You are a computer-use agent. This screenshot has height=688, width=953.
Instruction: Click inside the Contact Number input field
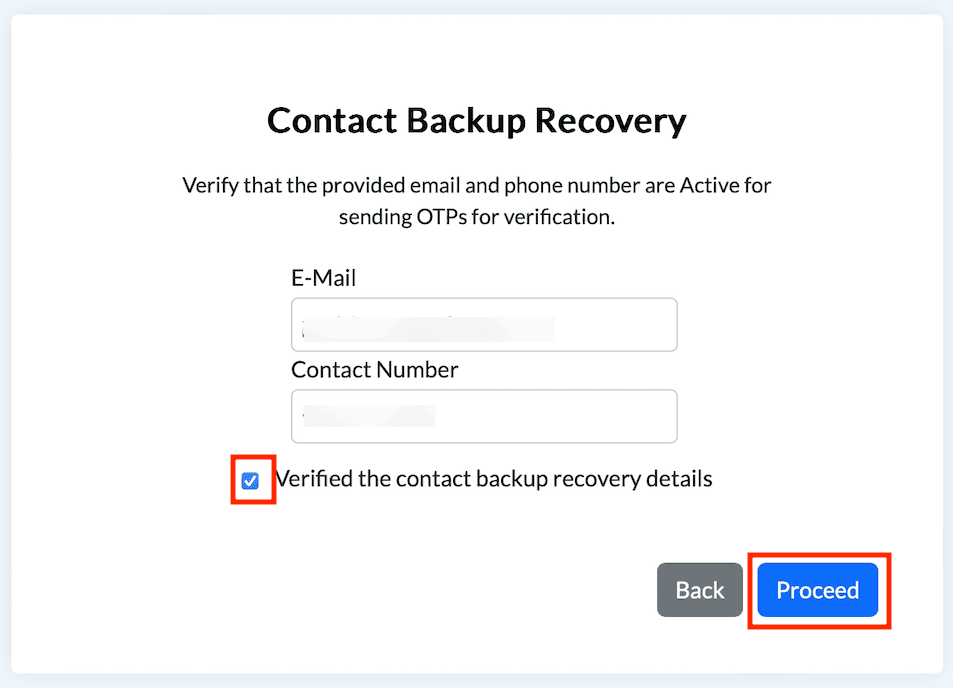(484, 416)
